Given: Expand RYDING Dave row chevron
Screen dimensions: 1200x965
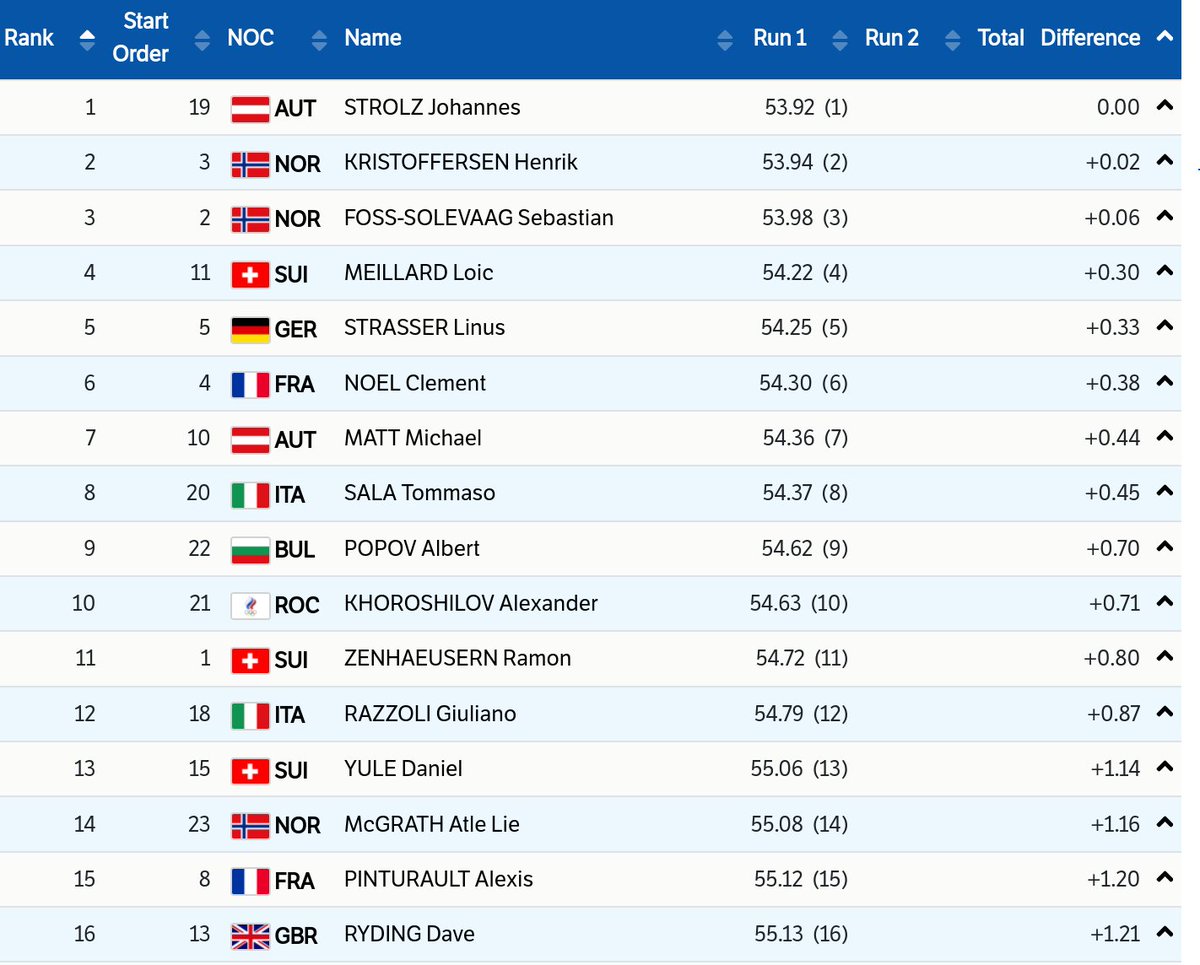Looking at the screenshot, I should tap(1163, 933).
